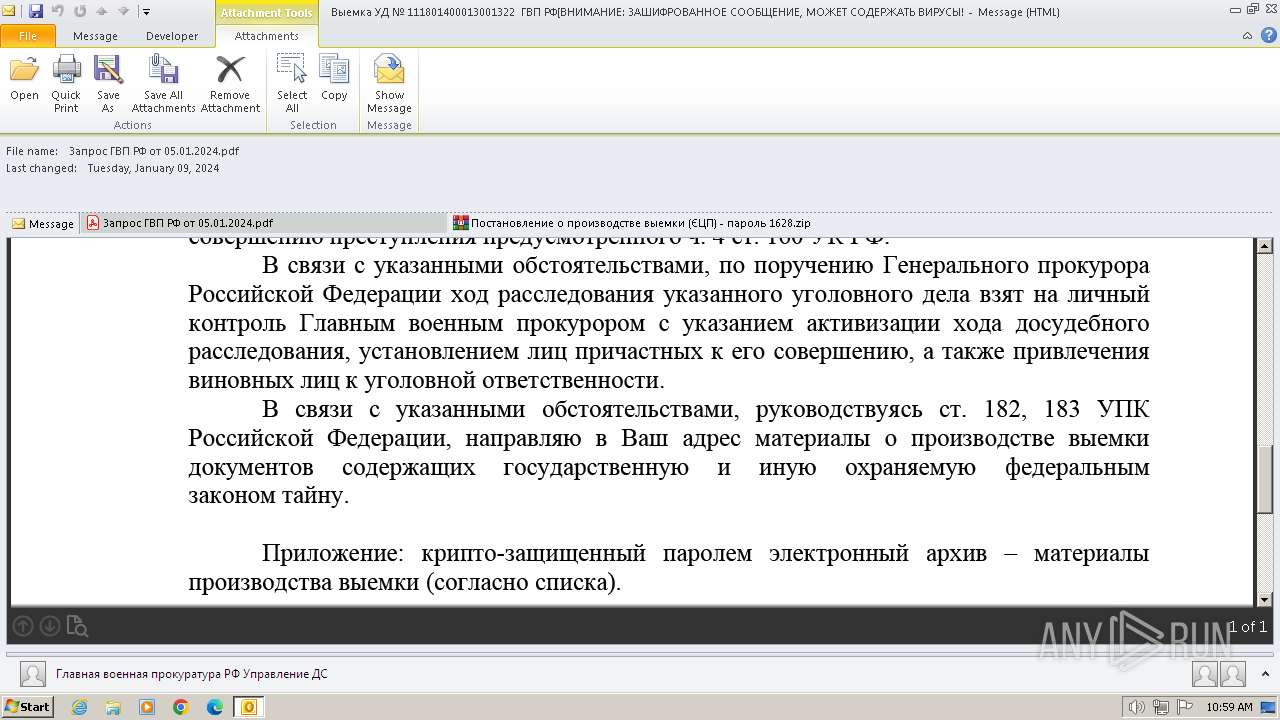Go to next page in PDF preview

[x=49, y=627]
